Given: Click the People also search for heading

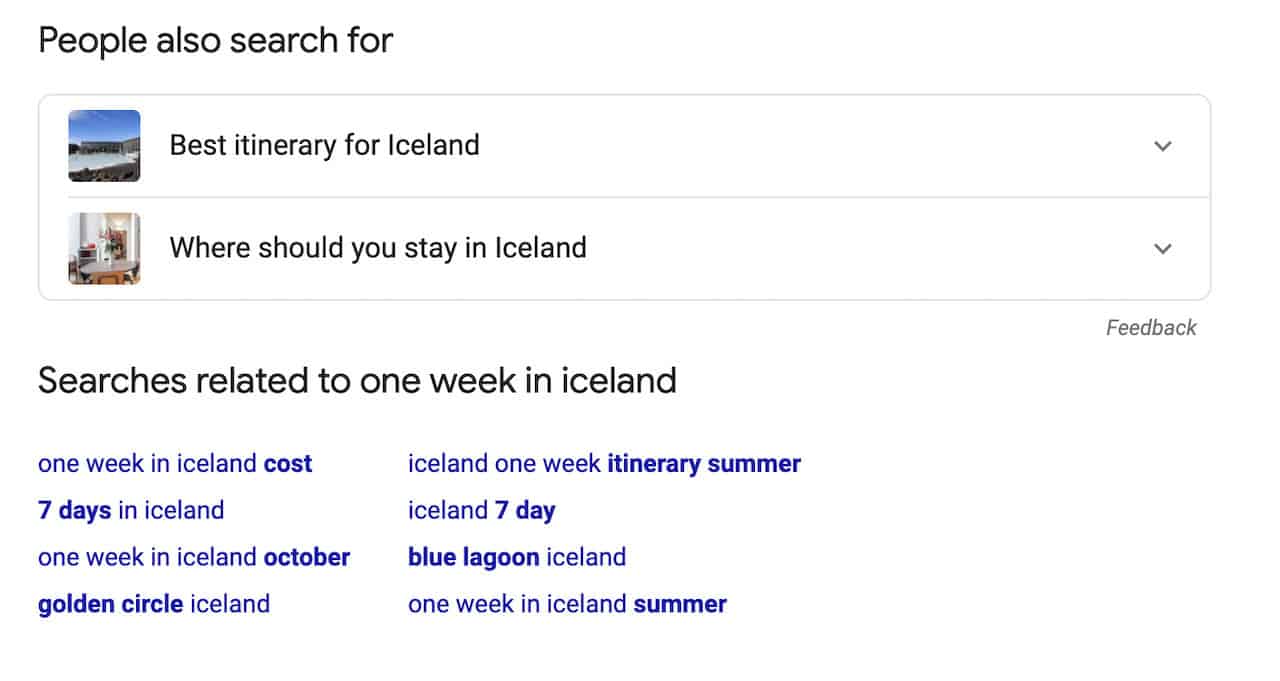Looking at the screenshot, I should (x=216, y=41).
